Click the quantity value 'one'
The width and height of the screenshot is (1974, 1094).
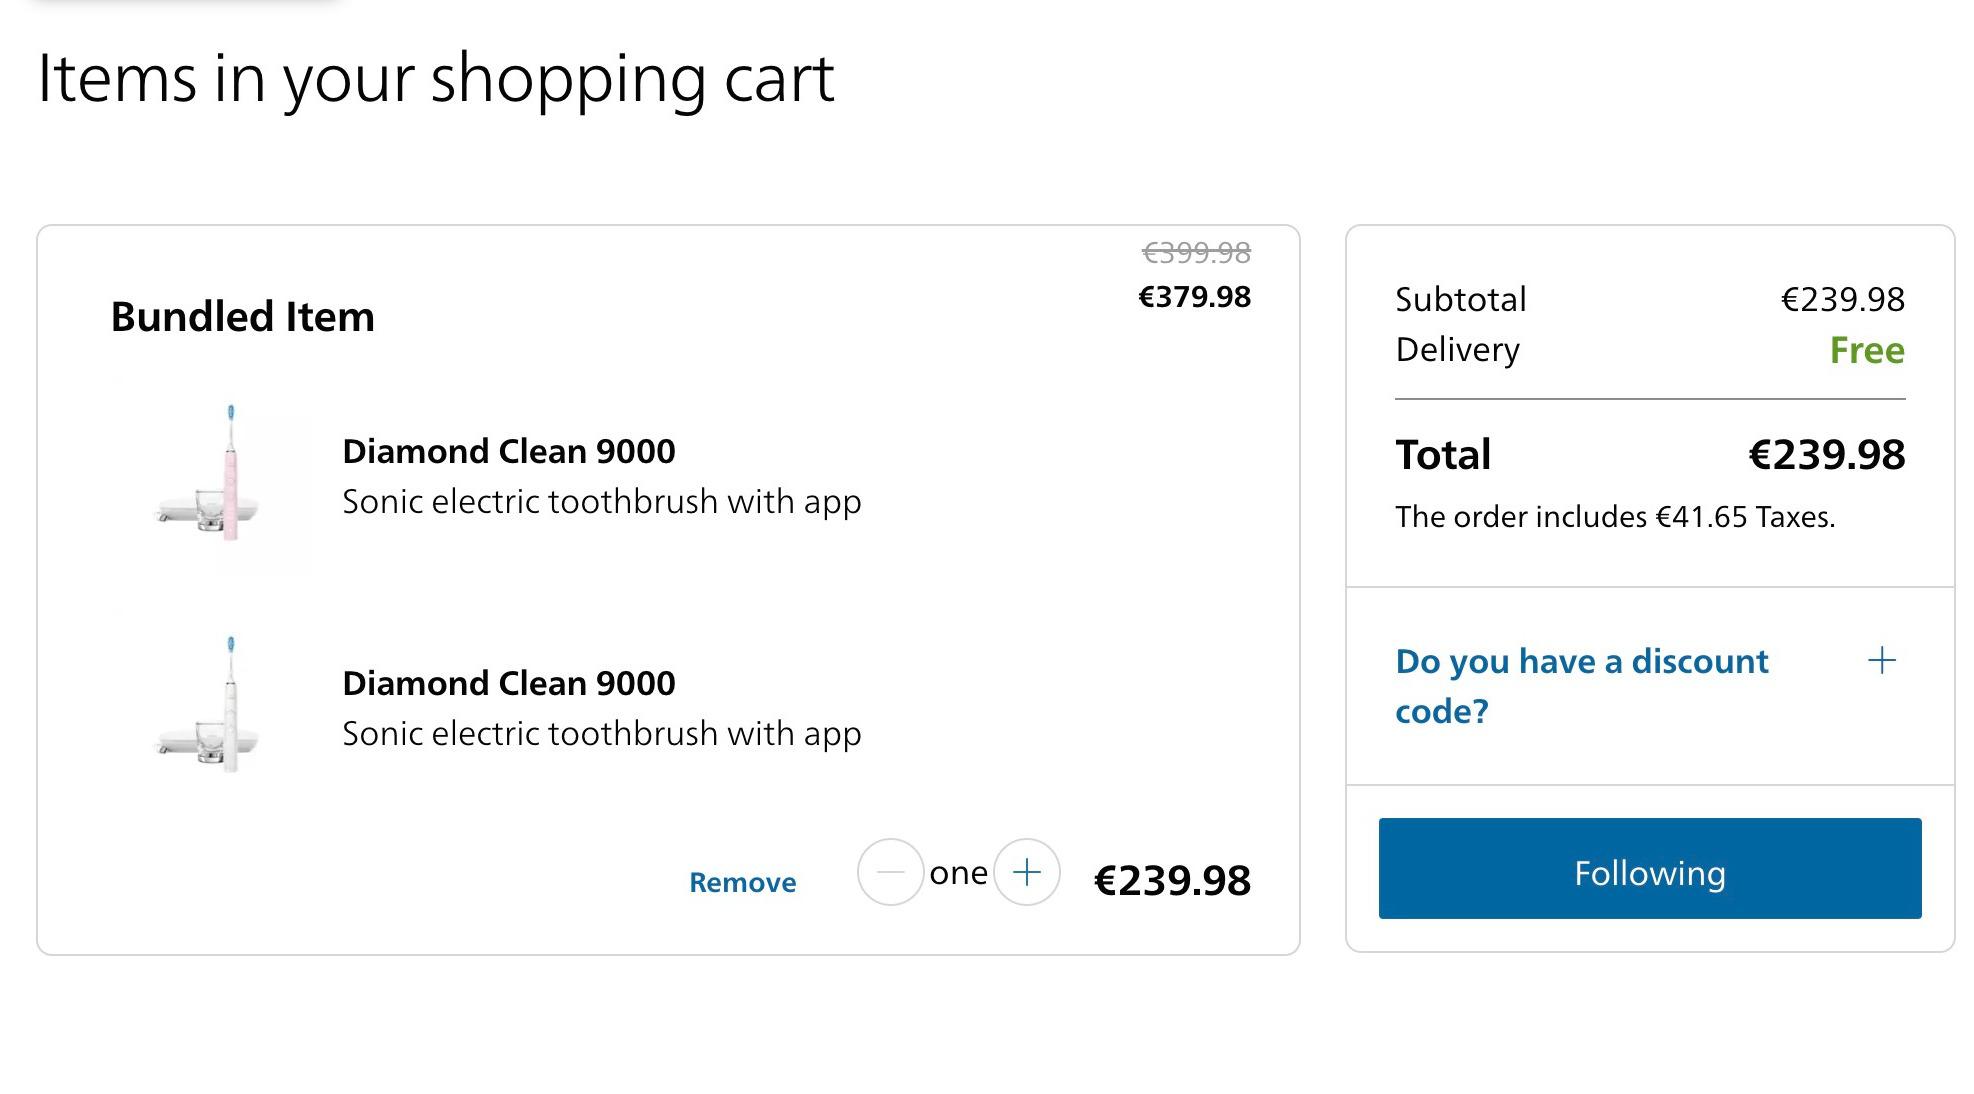pos(958,873)
